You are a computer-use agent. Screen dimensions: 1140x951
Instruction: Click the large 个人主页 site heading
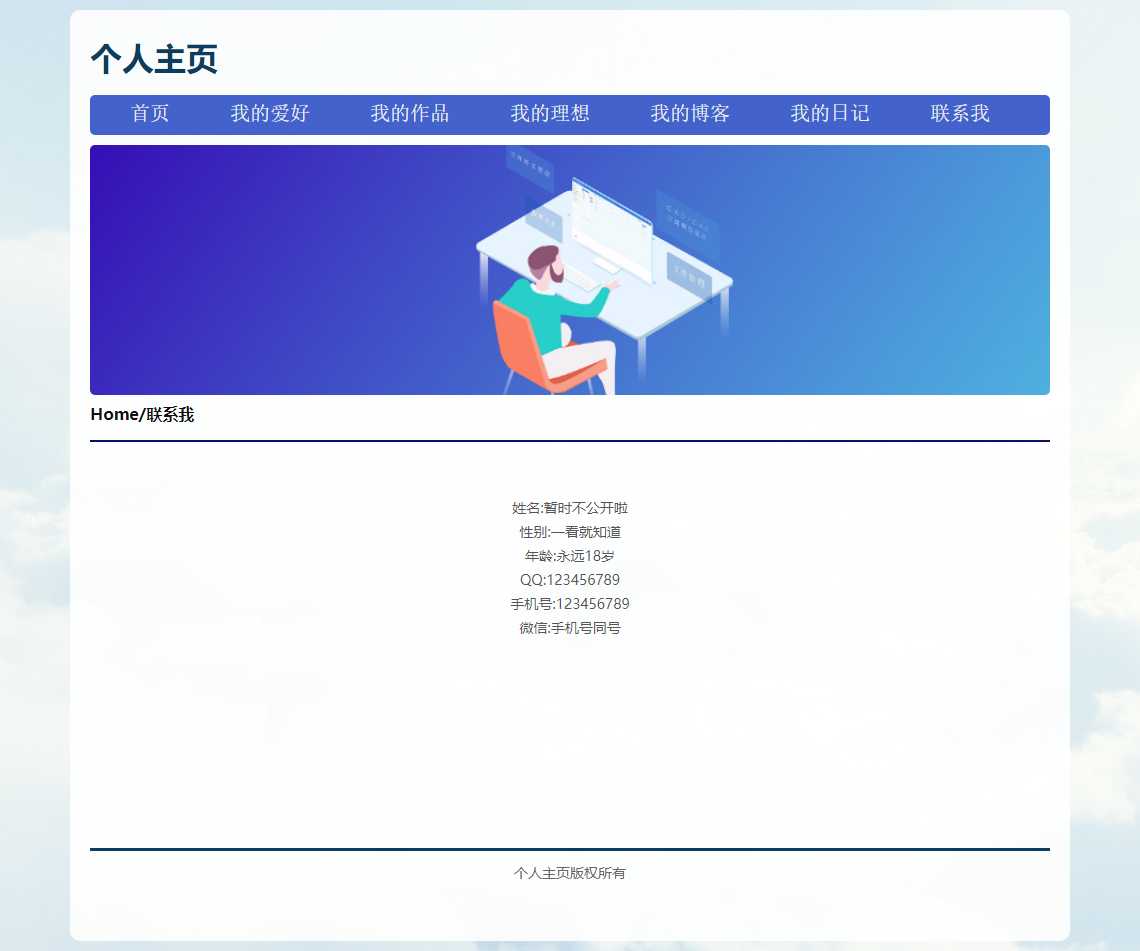(154, 60)
